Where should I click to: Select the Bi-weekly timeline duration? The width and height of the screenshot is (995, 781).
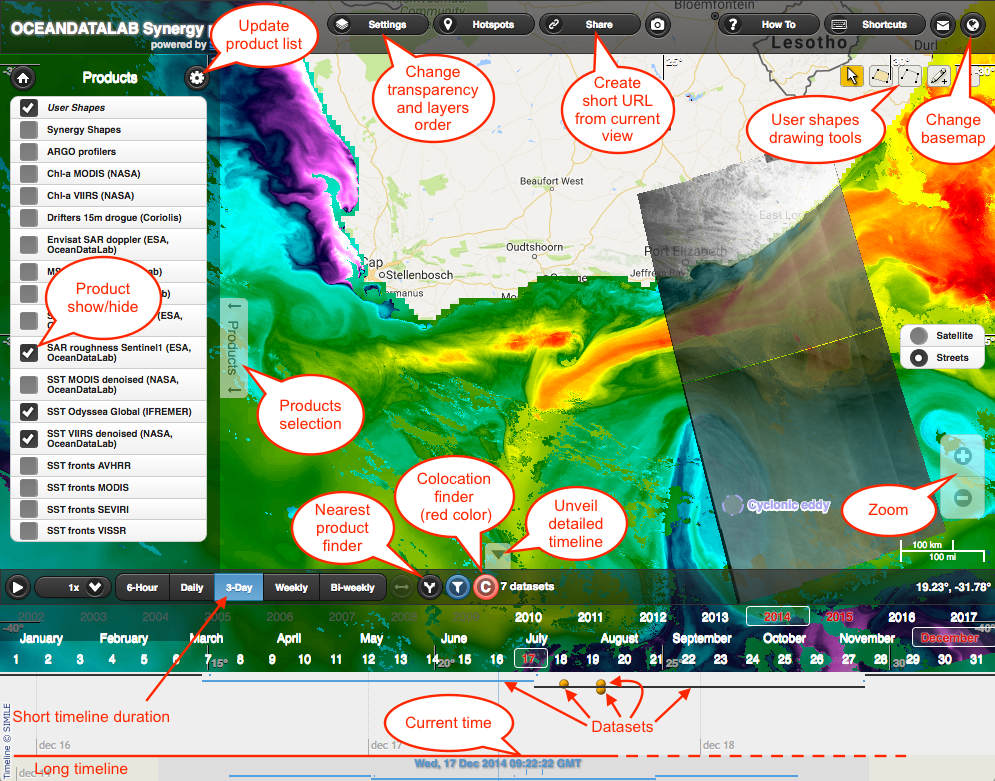[x=352, y=587]
